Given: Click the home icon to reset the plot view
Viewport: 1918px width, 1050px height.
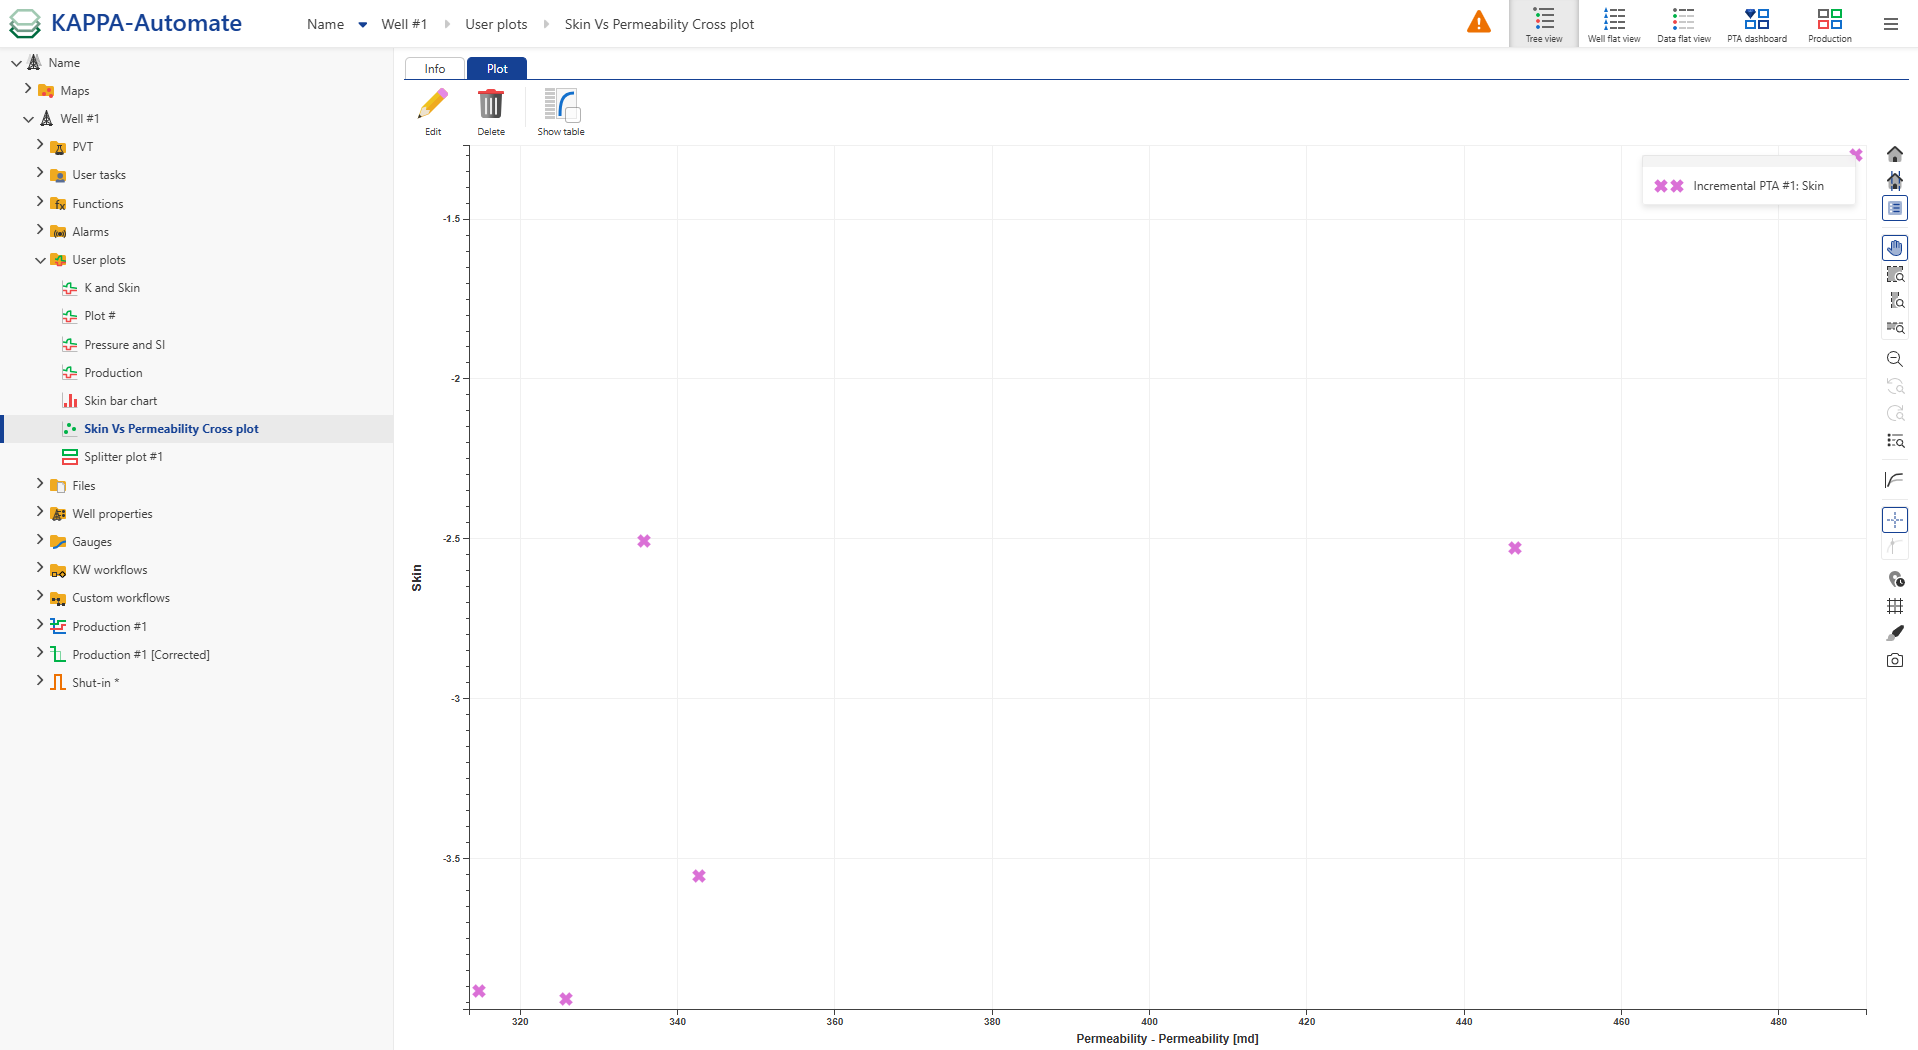Looking at the screenshot, I should click(1894, 153).
